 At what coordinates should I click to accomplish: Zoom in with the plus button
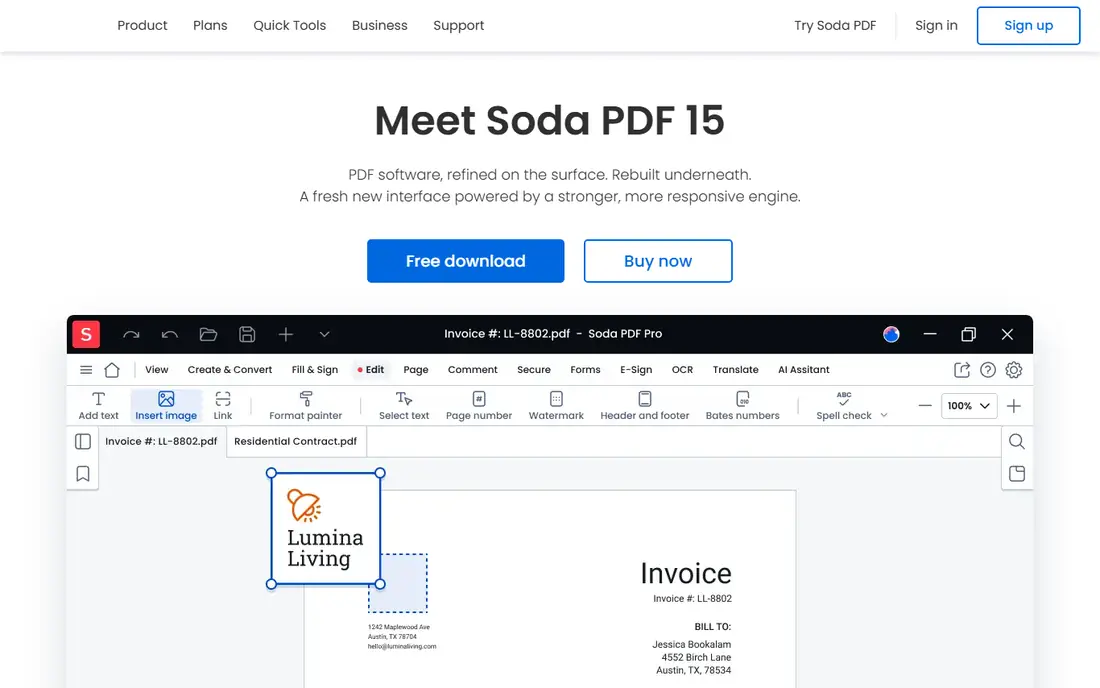pos(1014,406)
